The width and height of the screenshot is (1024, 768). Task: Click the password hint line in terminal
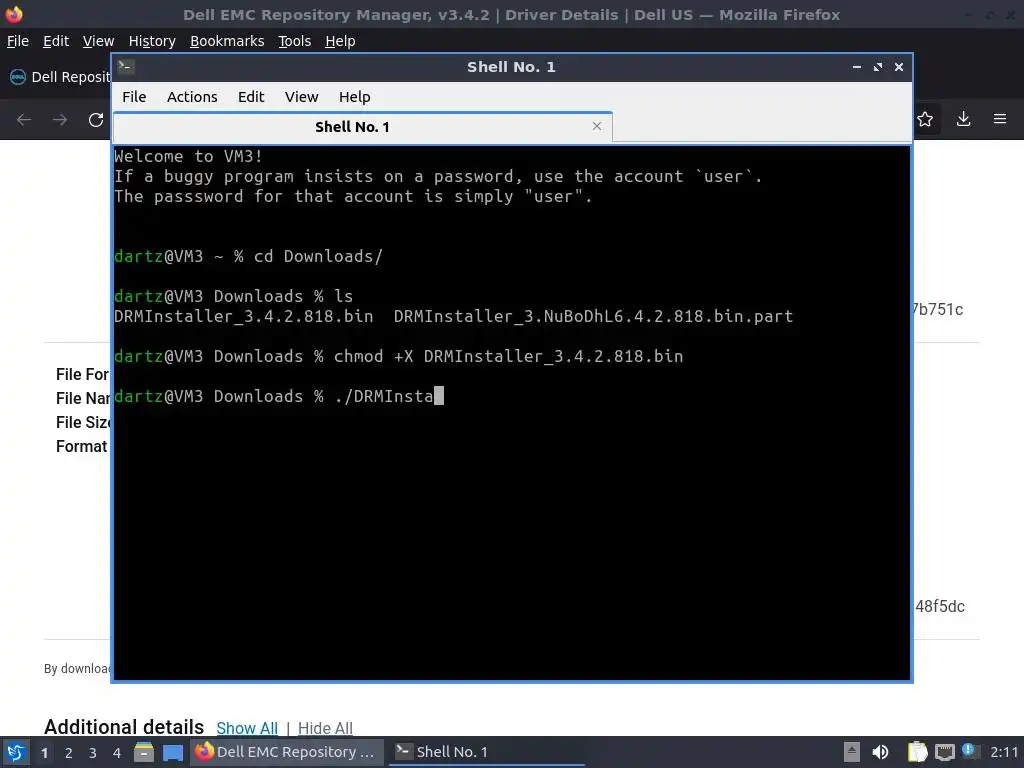353,197
